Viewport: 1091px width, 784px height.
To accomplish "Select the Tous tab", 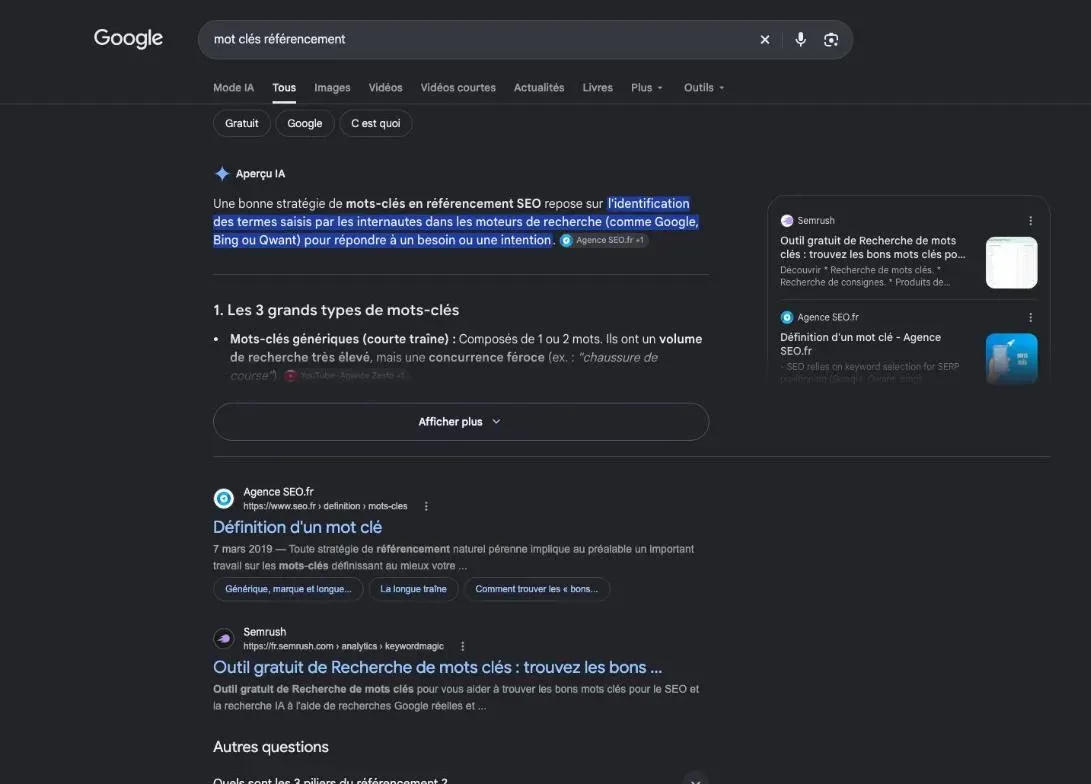I will (x=284, y=88).
